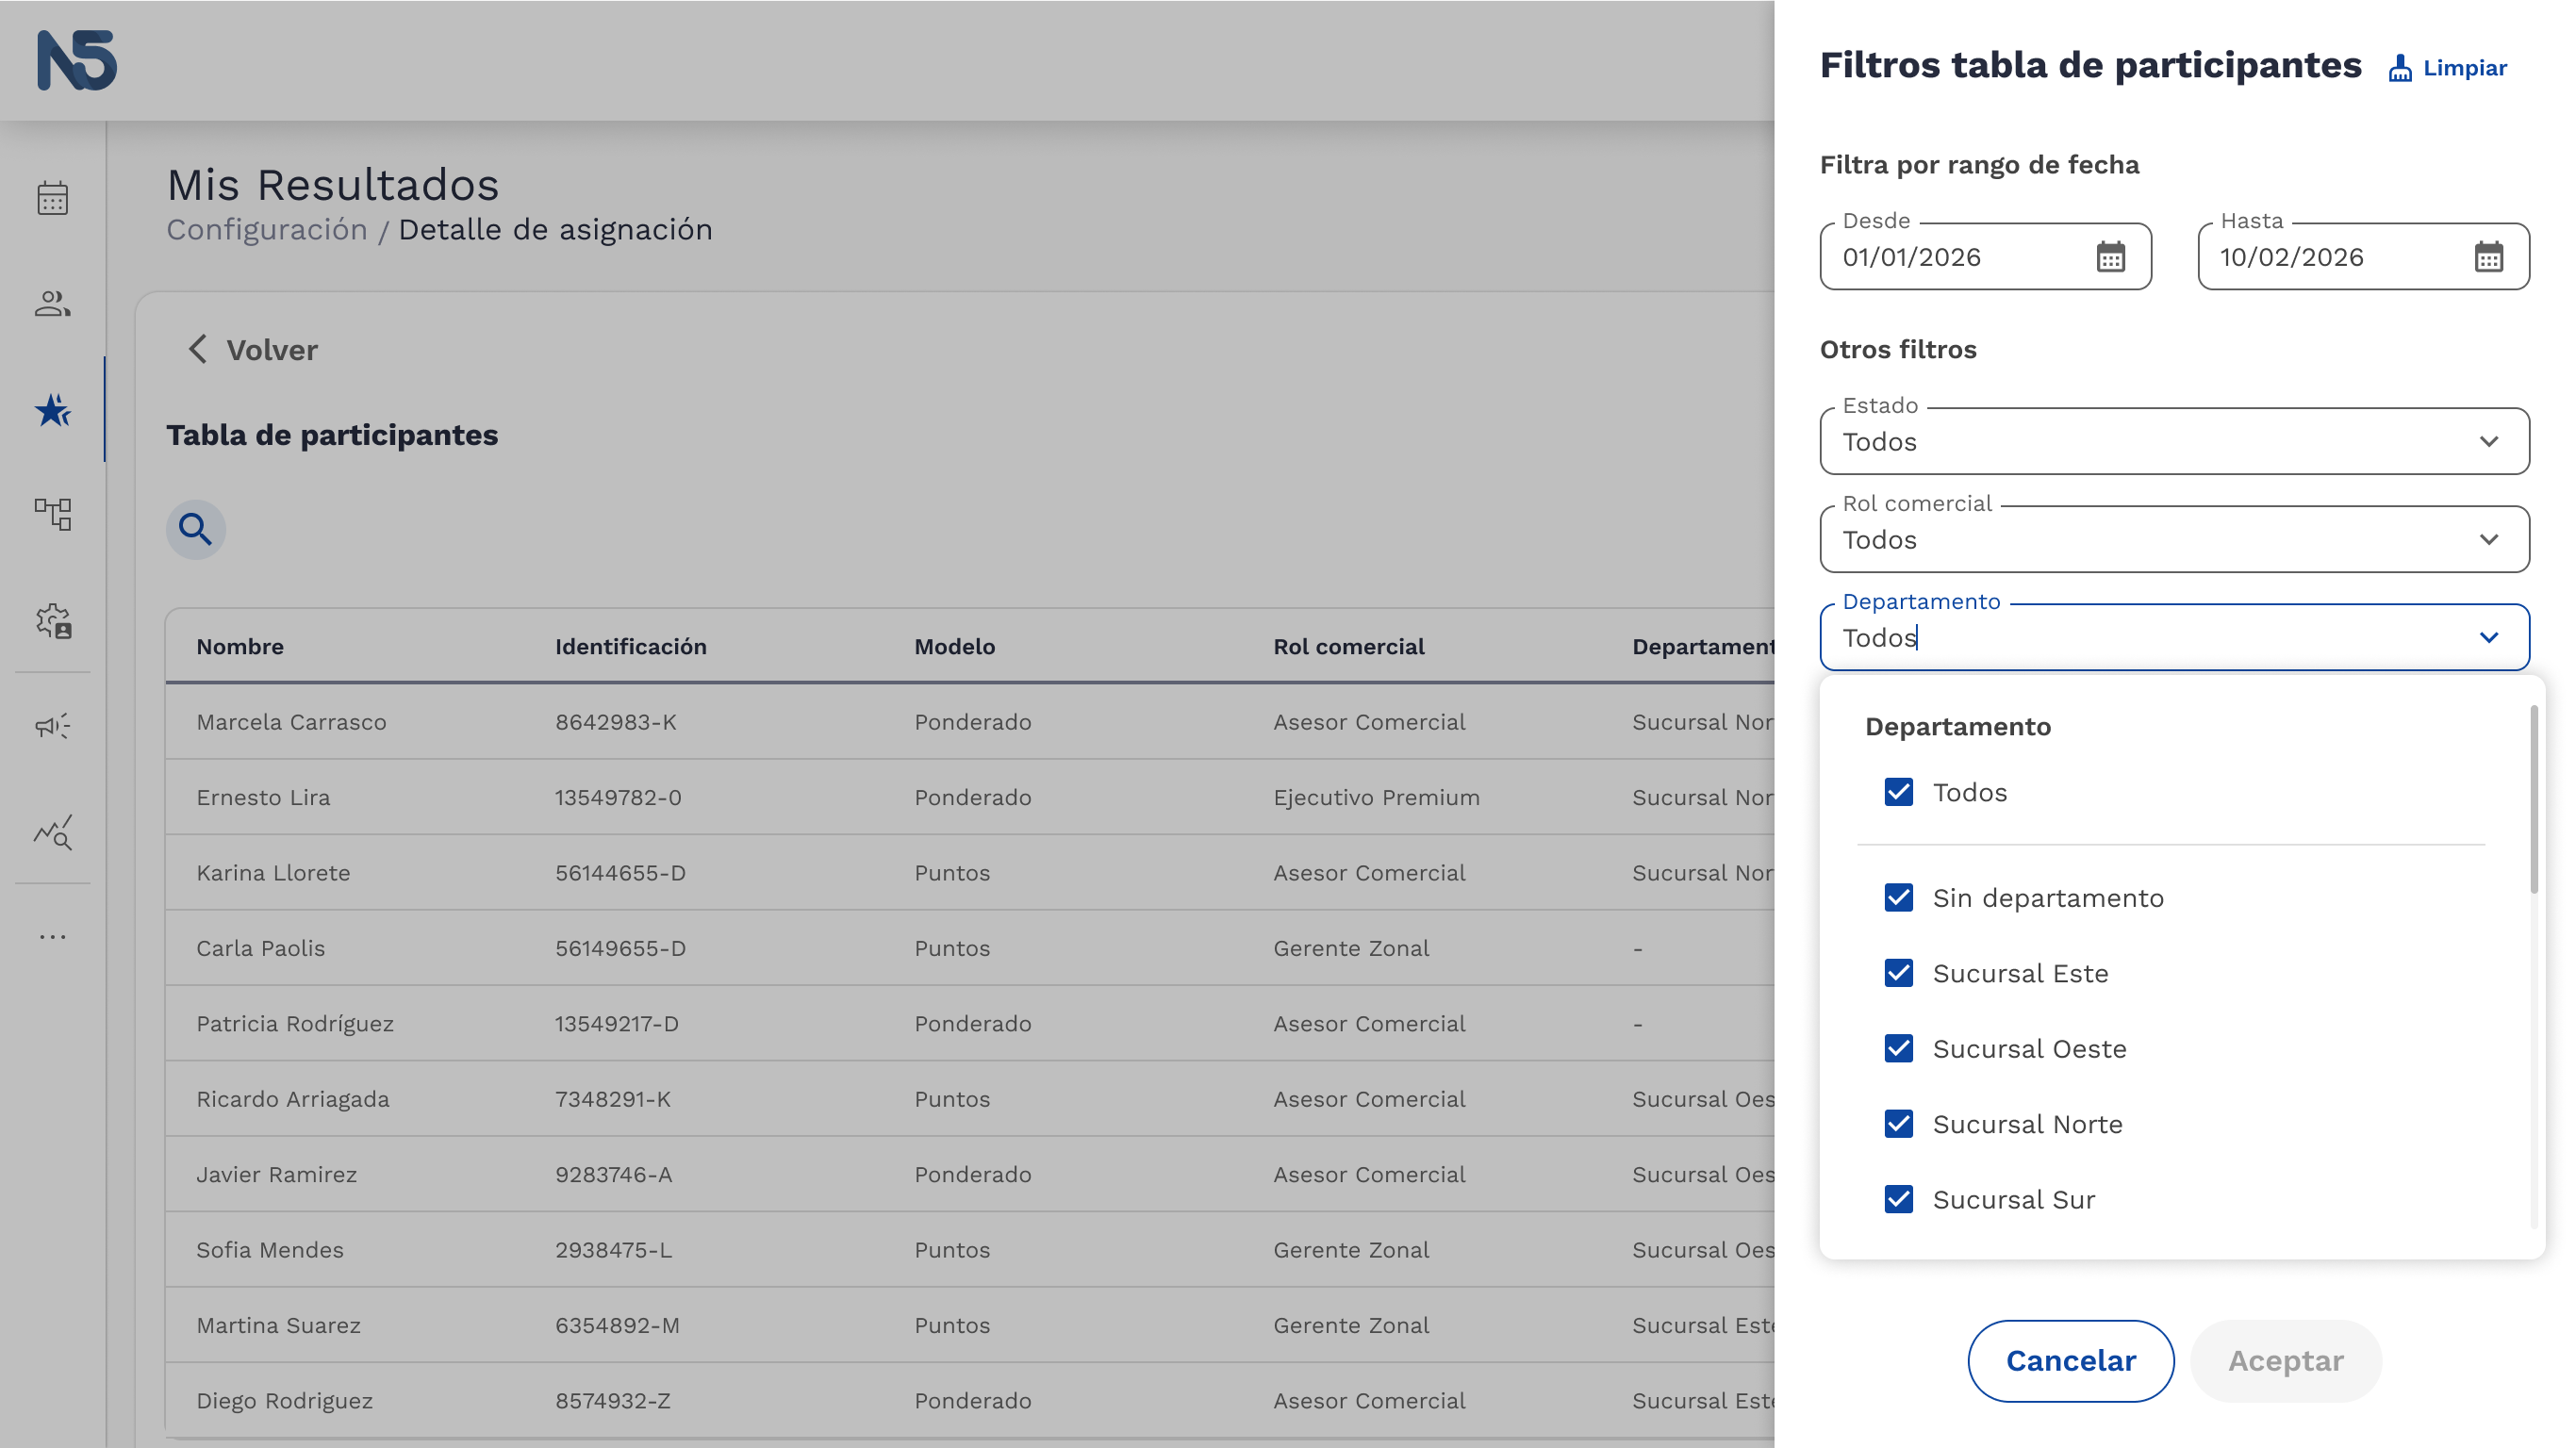The height and width of the screenshot is (1448, 2576).
Task: Click identification 56144655-D cell
Action: click(620, 873)
